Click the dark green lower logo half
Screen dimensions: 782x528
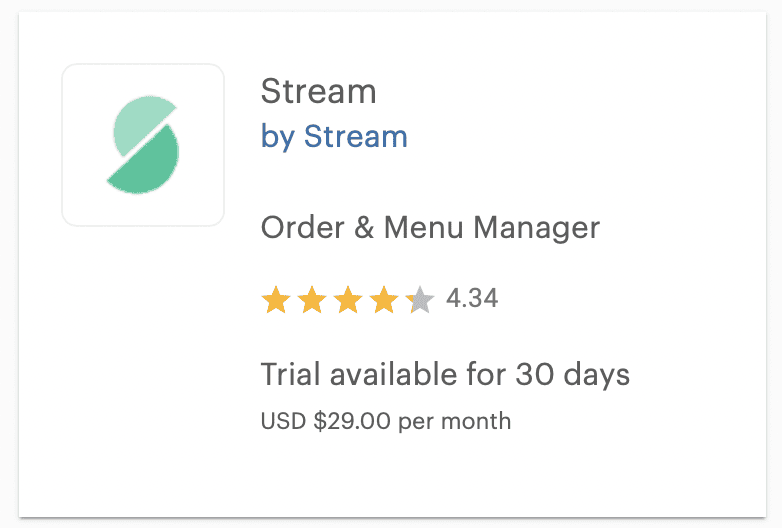click(x=147, y=162)
